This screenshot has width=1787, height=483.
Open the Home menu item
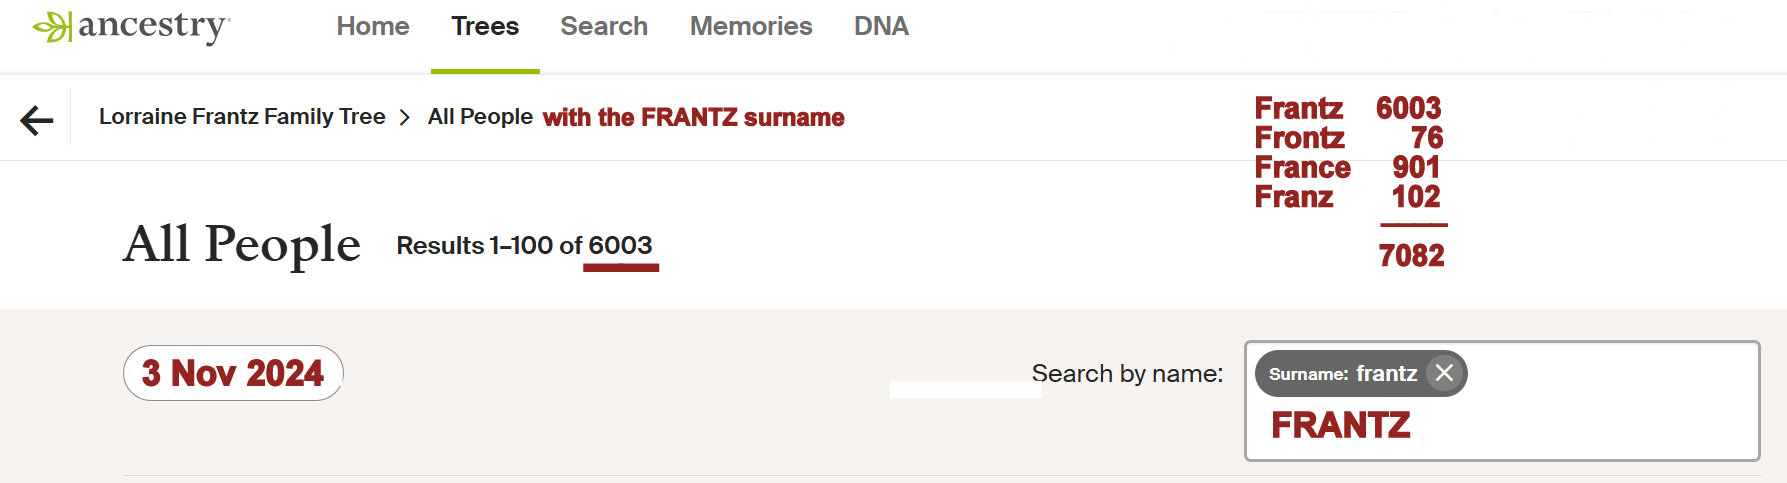coord(373,27)
